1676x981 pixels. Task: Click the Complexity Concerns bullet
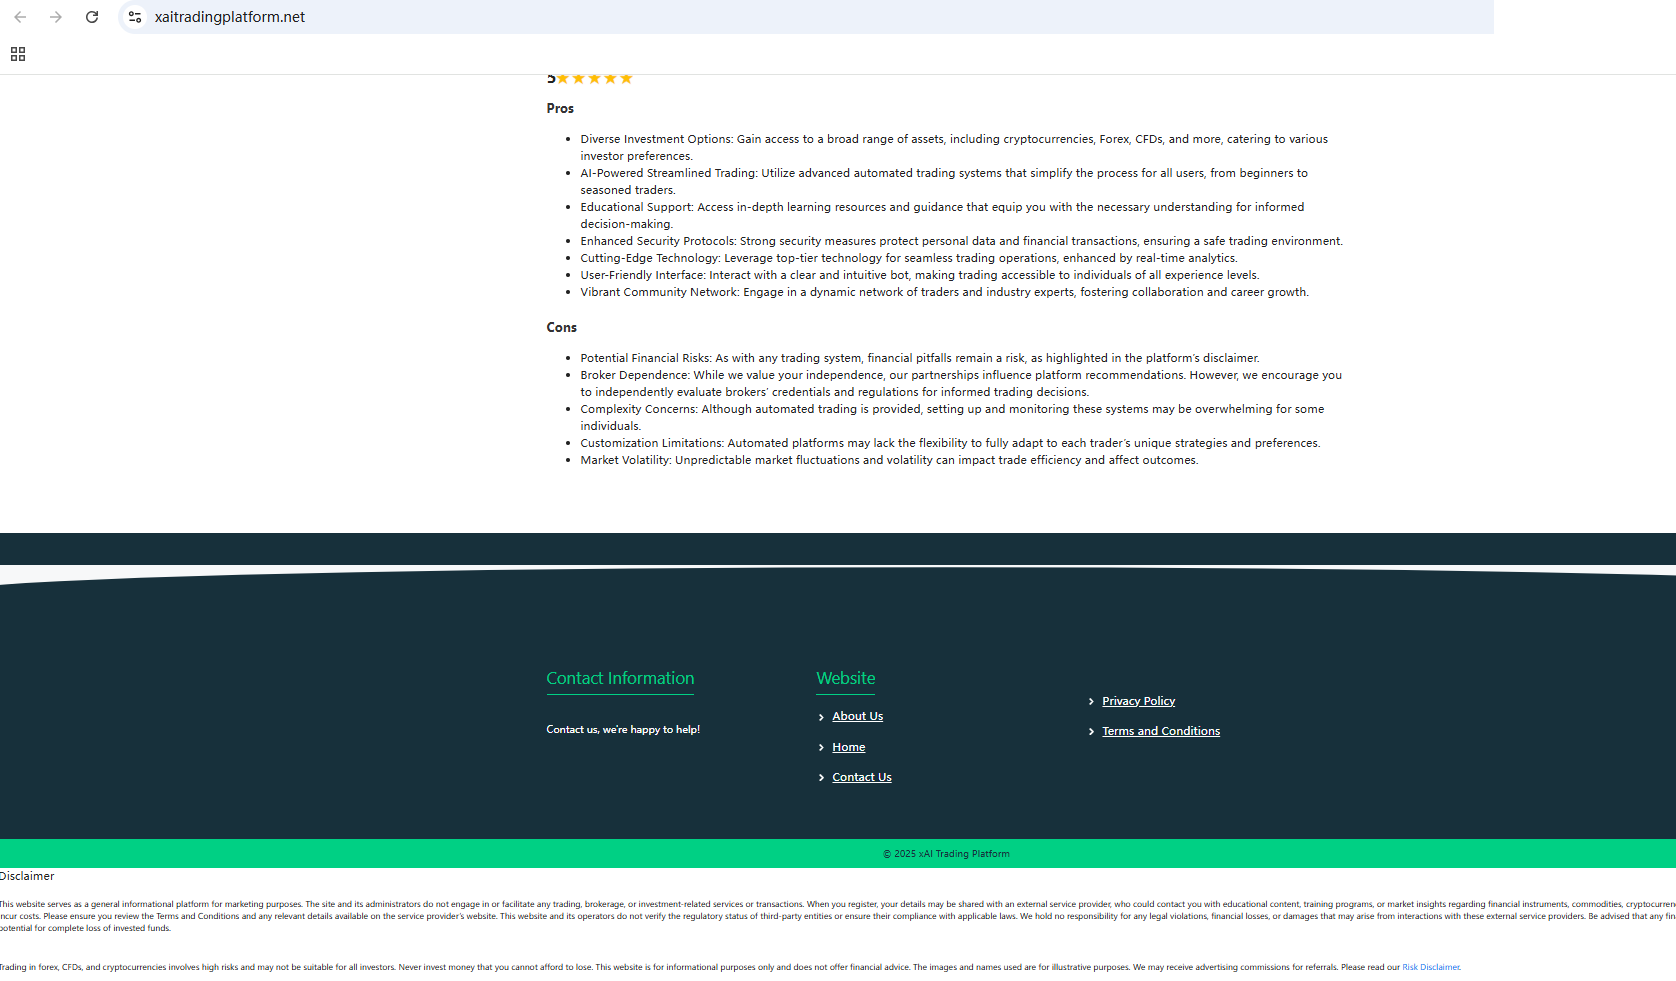952,417
